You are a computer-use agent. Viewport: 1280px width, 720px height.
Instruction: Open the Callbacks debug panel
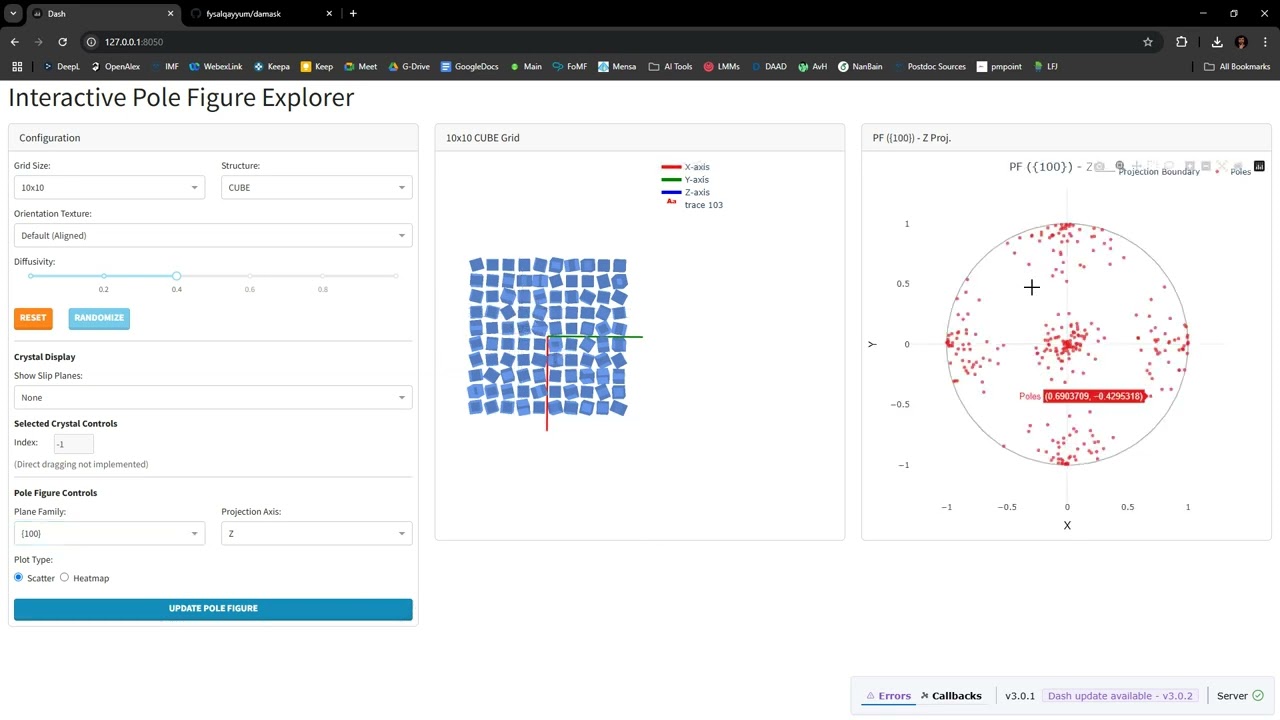951,696
